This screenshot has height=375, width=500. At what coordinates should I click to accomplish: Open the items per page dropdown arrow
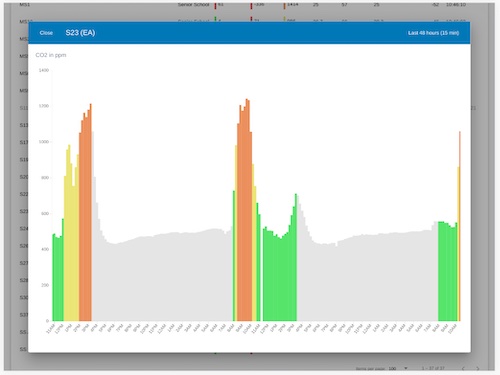406,368
